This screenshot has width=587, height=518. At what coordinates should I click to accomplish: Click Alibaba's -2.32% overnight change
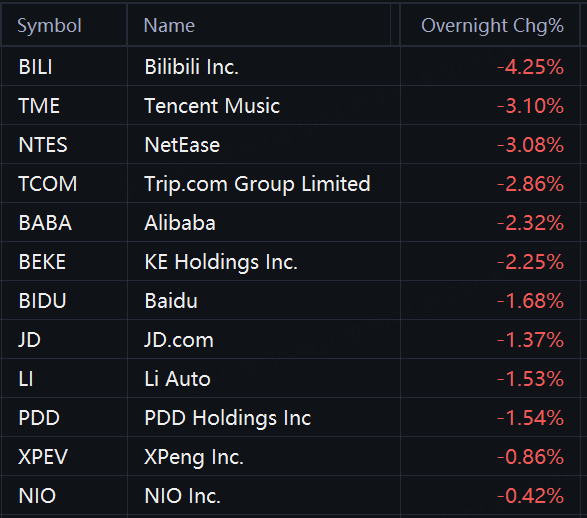530,223
